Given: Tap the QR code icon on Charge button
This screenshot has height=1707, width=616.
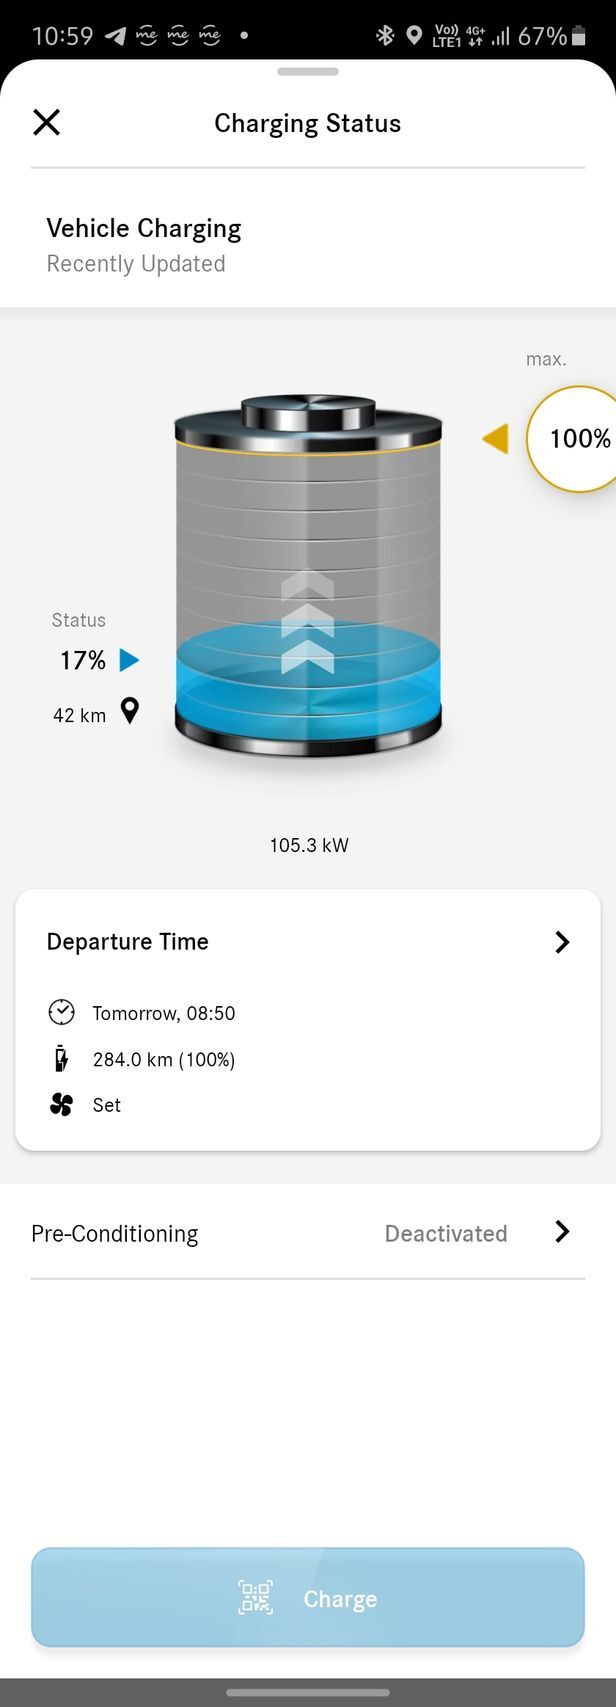Looking at the screenshot, I should 255,1597.
